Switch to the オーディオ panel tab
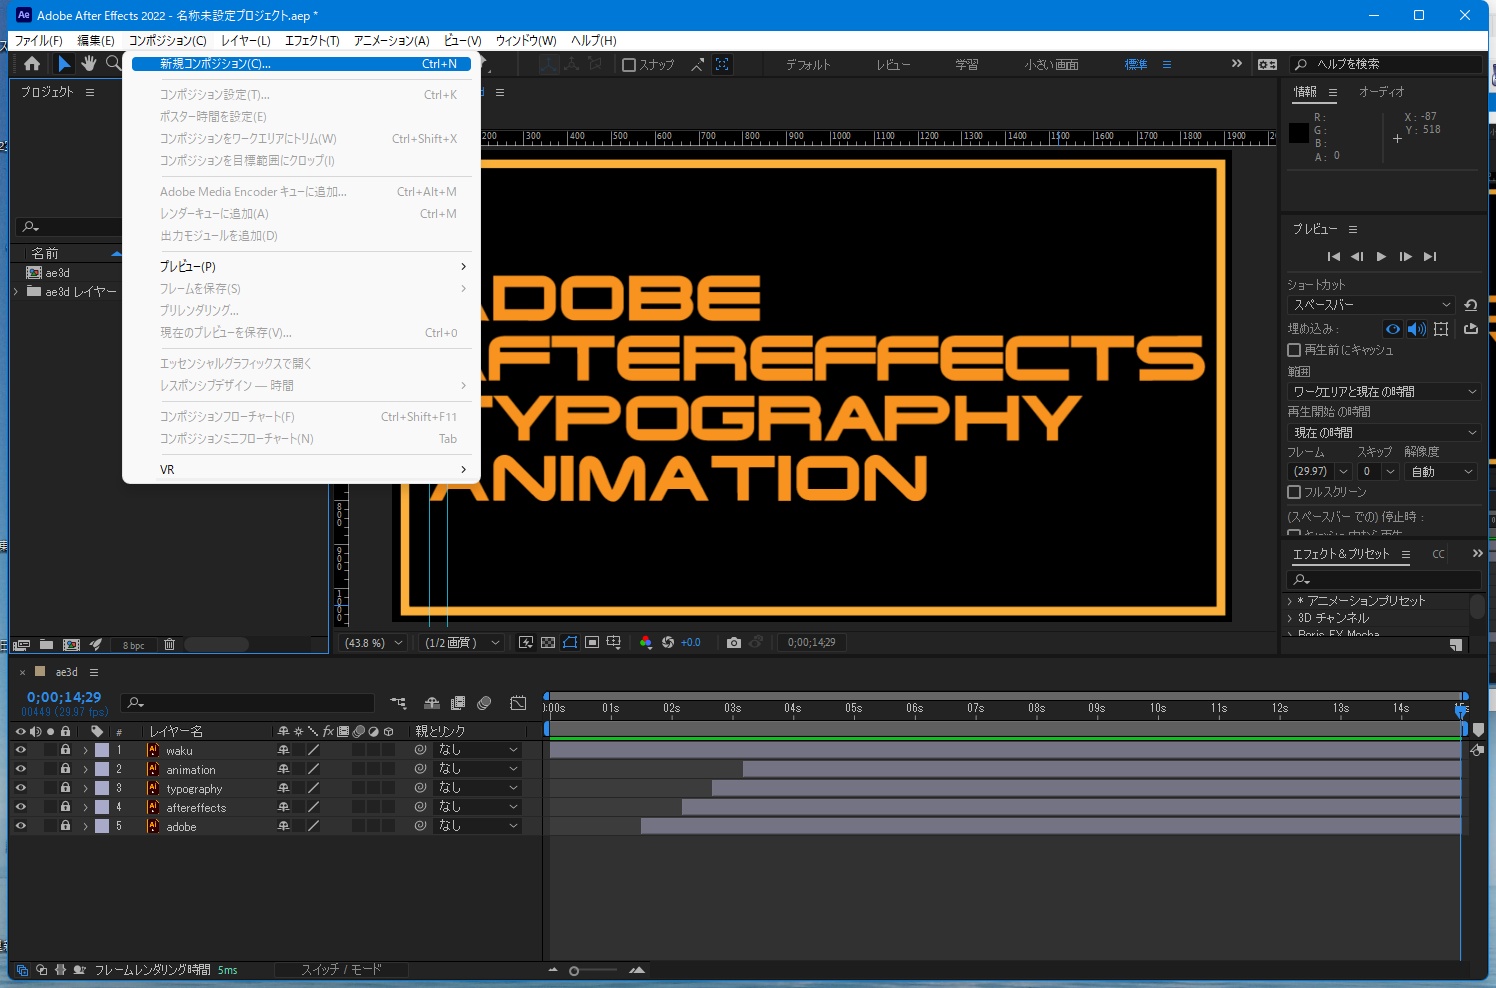The image size is (1496, 988). pos(1381,92)
